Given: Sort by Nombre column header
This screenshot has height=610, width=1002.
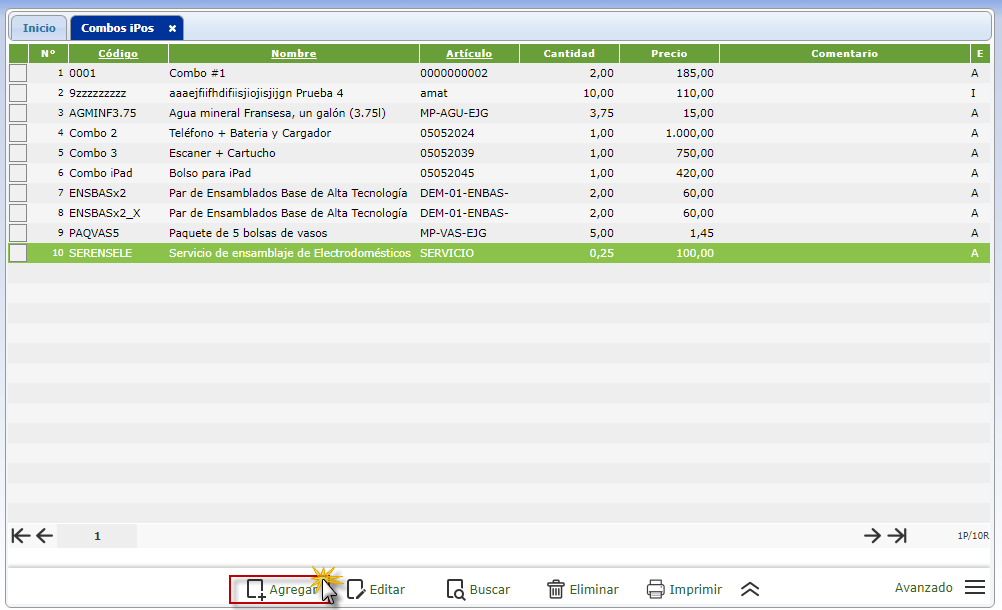Looking at the screenshot, I should 293,54.
